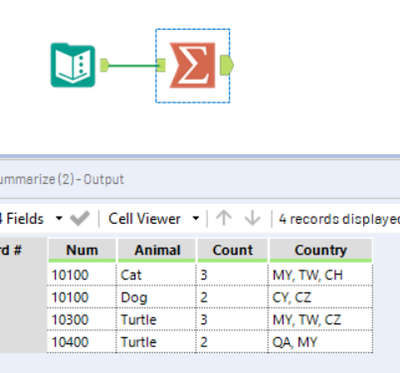Select the Count cell in Dog row

point(232,297)
